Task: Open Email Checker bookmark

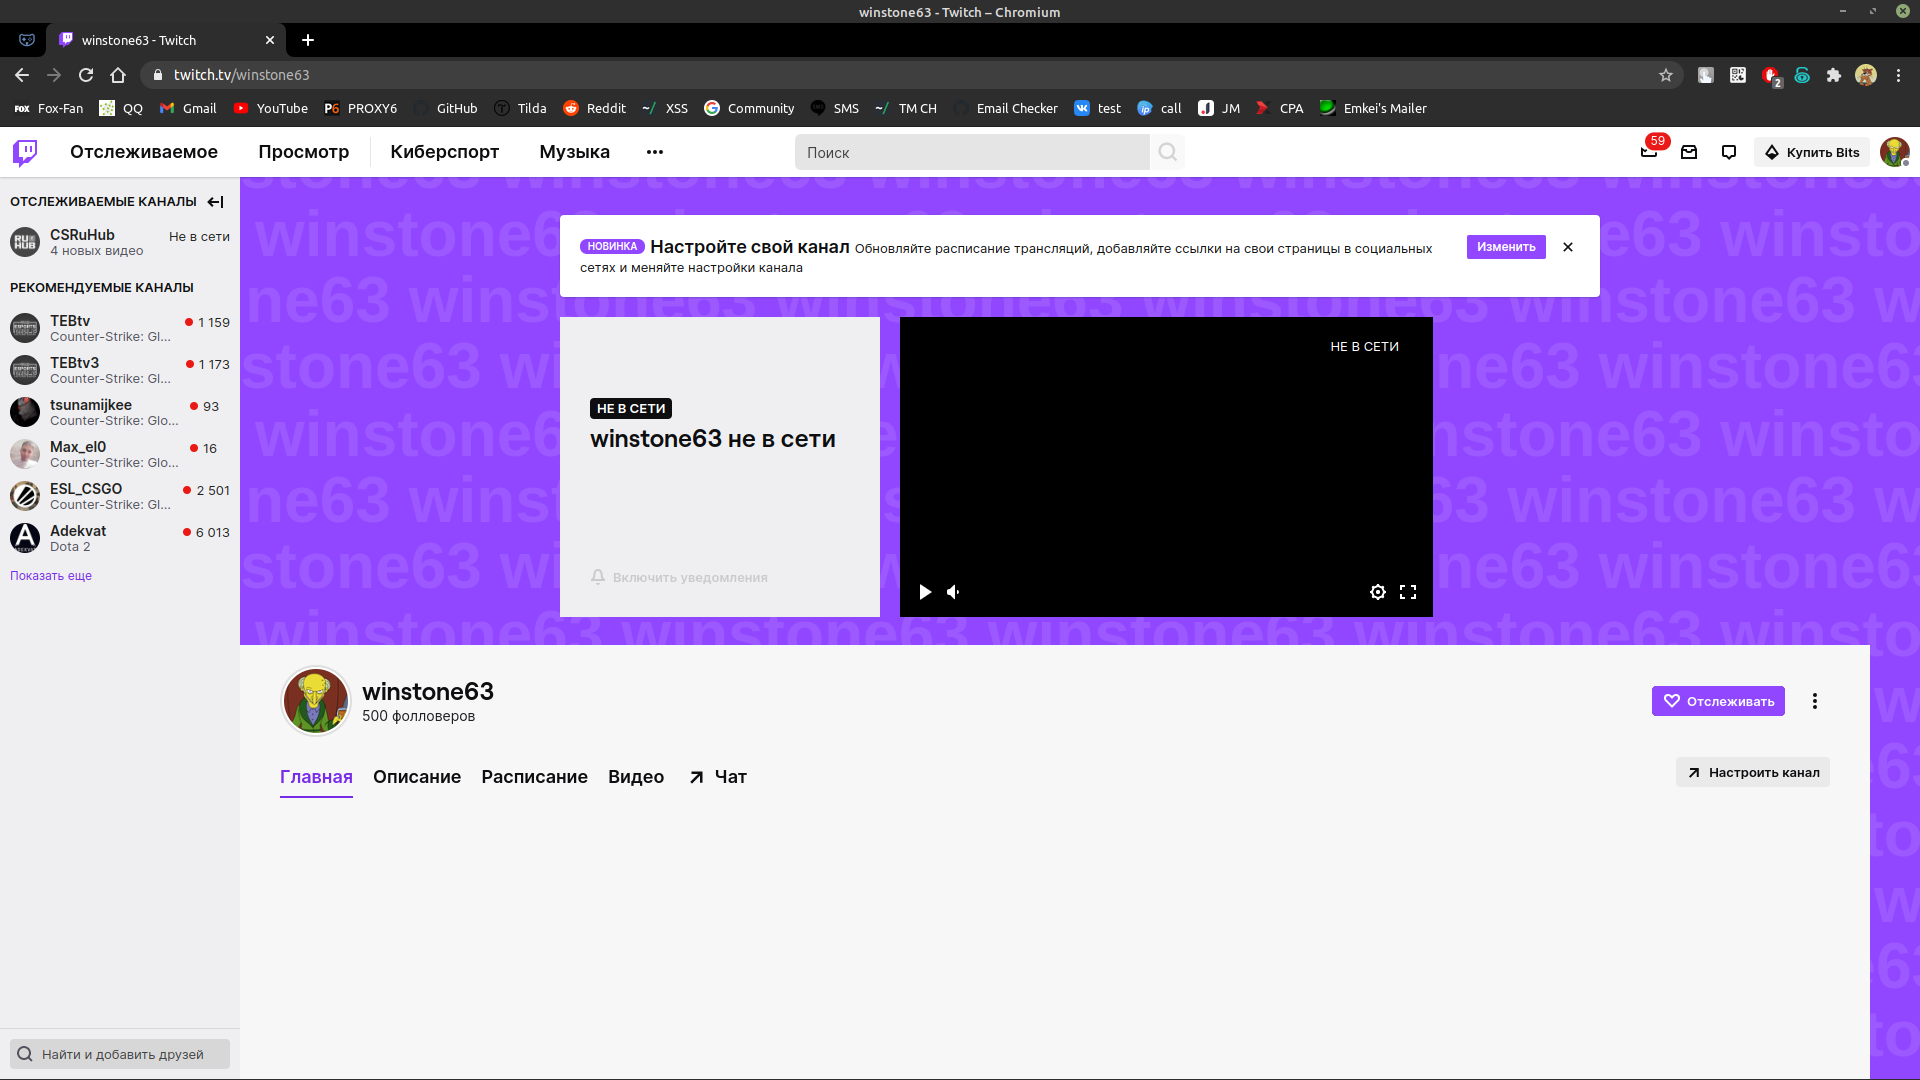Action: click(x=1006, y=108)
